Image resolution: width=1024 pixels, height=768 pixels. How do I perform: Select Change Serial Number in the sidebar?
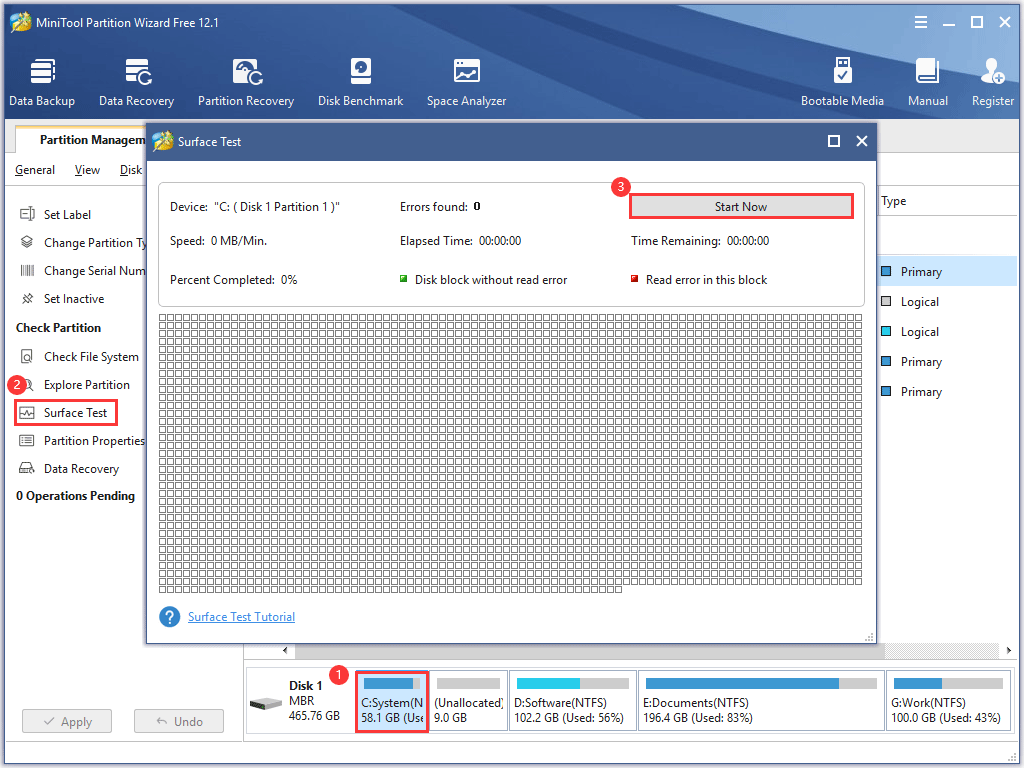pos(82,270)
